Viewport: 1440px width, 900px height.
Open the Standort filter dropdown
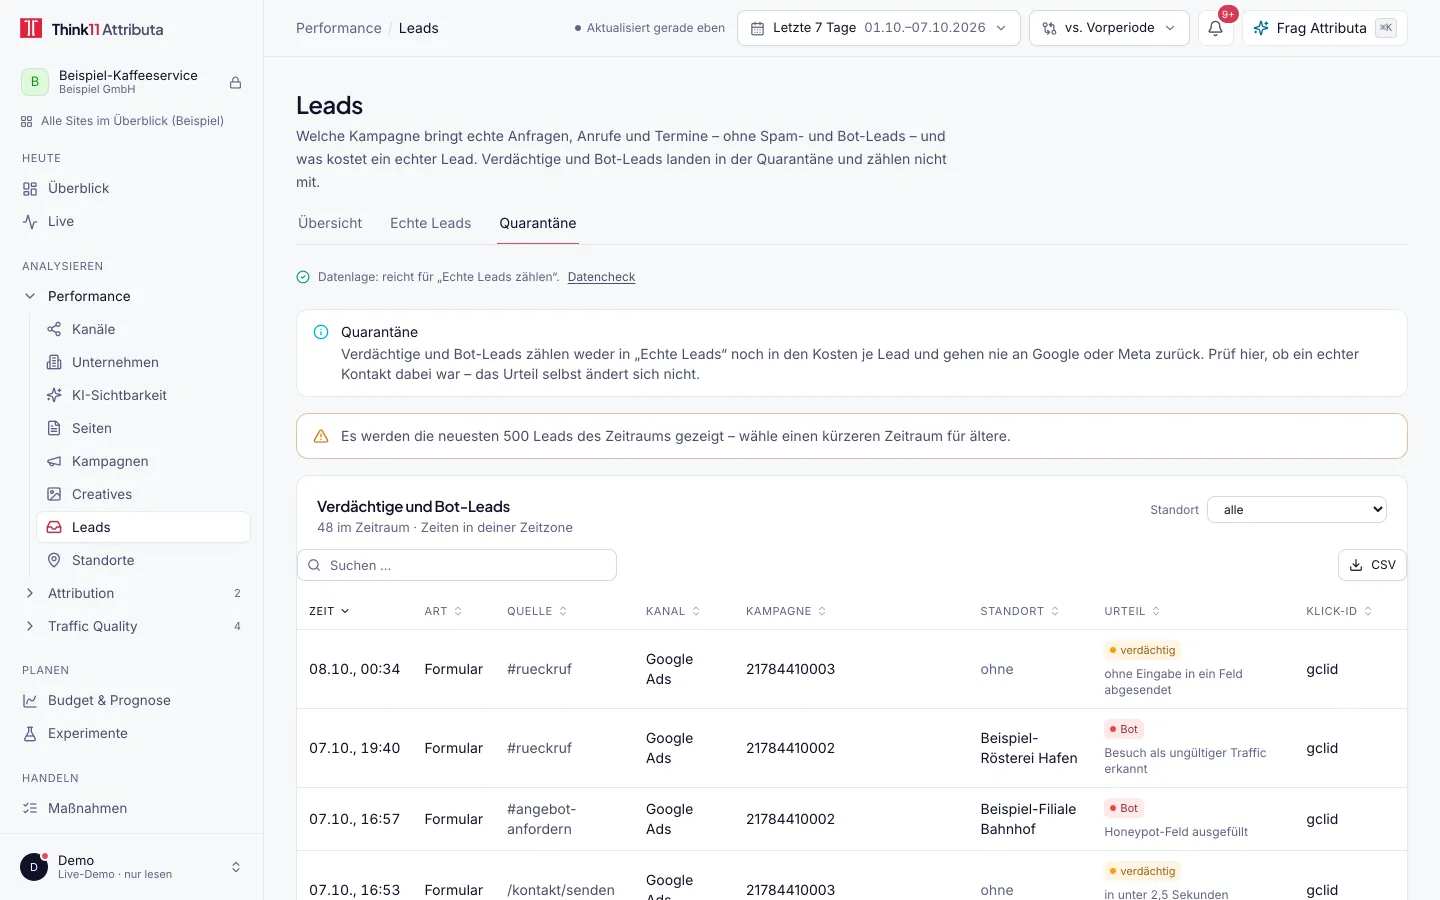pyautogui.click(x=1297, y=510)
